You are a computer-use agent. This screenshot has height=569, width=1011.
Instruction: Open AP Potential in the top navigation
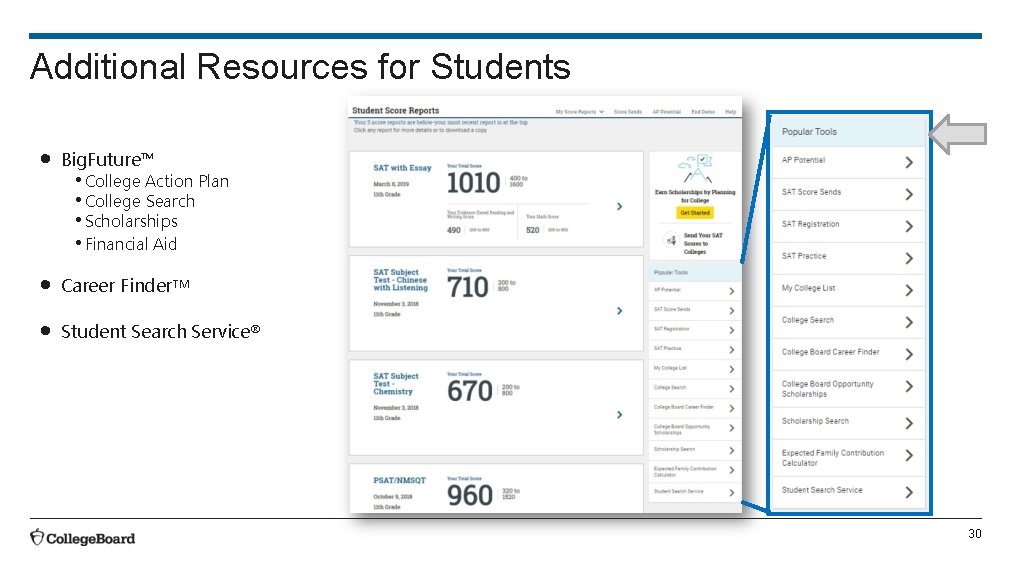[666, 112]
